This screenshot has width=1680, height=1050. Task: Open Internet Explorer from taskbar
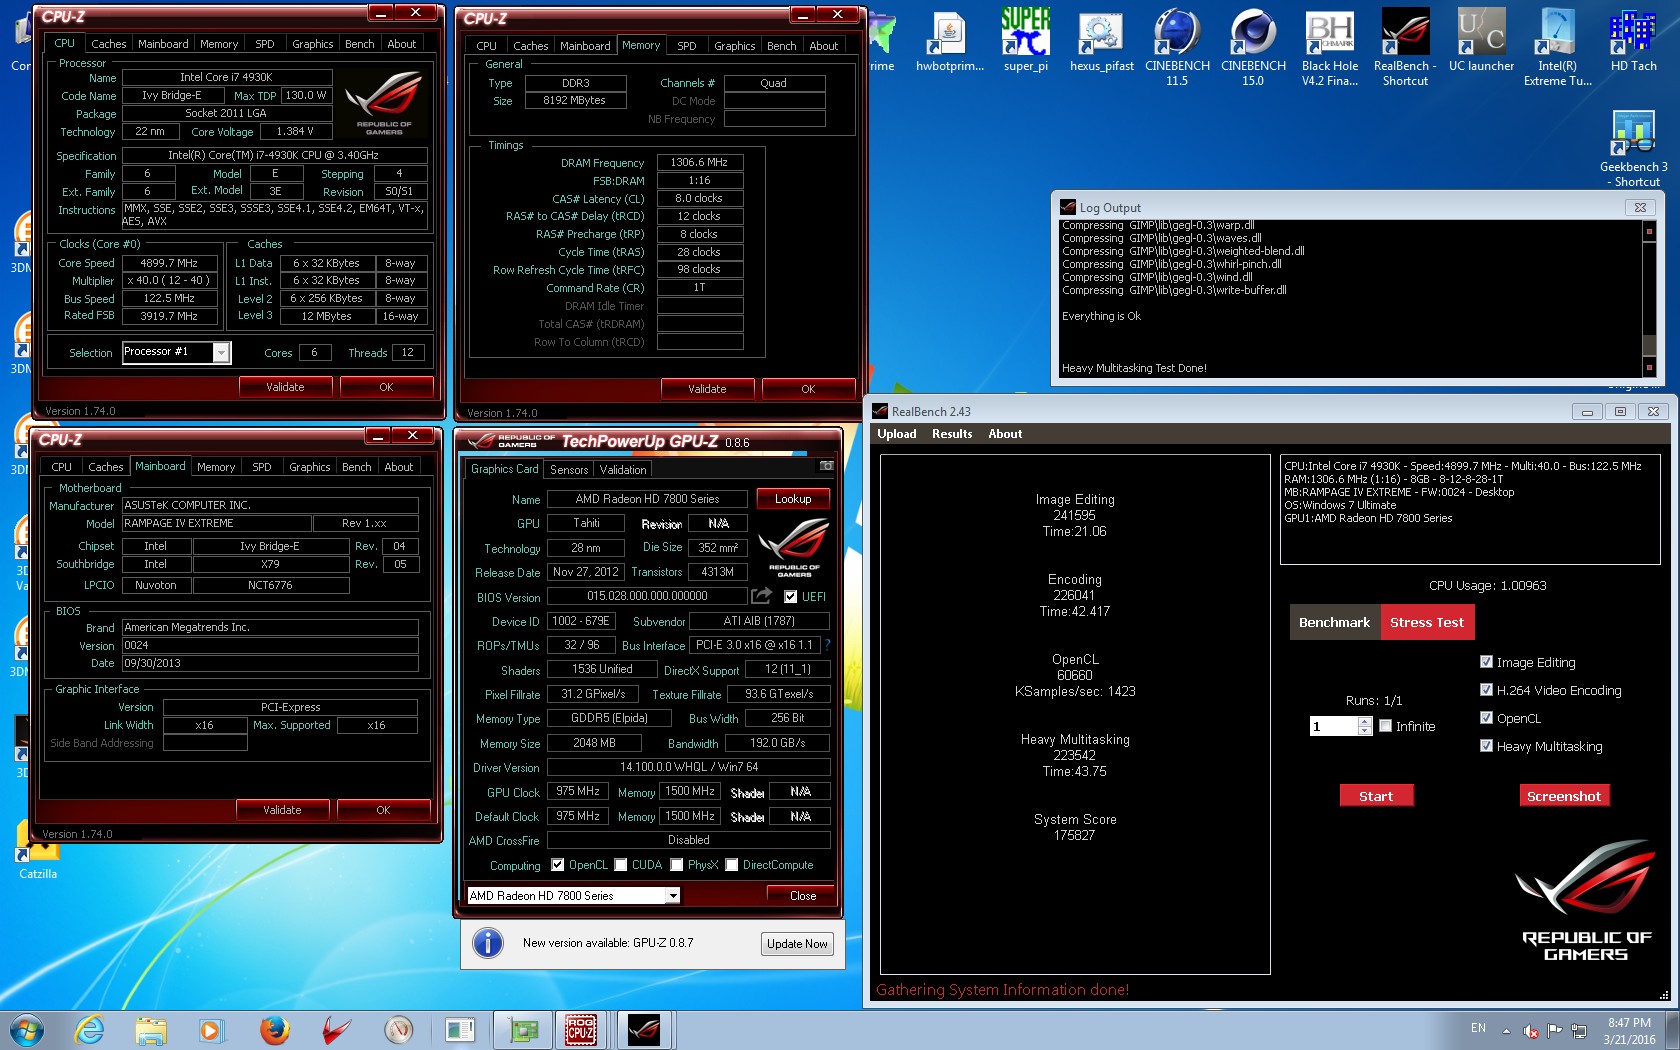(x=89, y=1030)
